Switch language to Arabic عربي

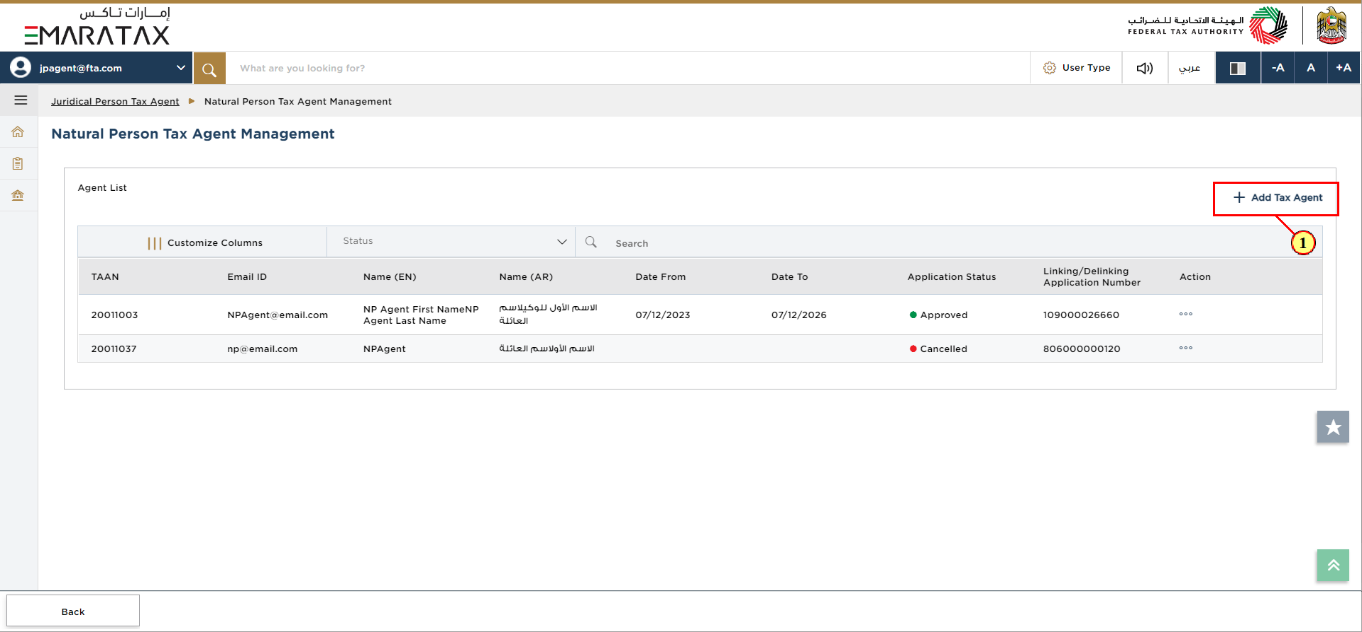click(1190, 68)
